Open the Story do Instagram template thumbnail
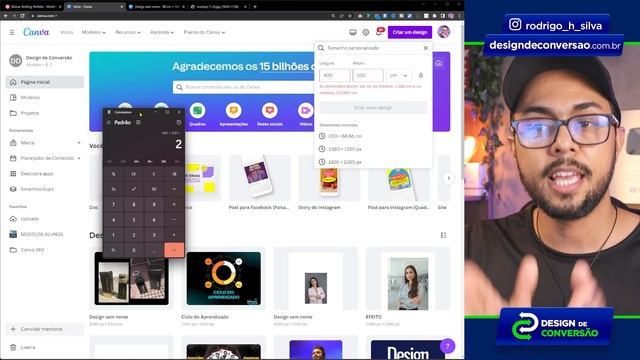 (329, 178)
